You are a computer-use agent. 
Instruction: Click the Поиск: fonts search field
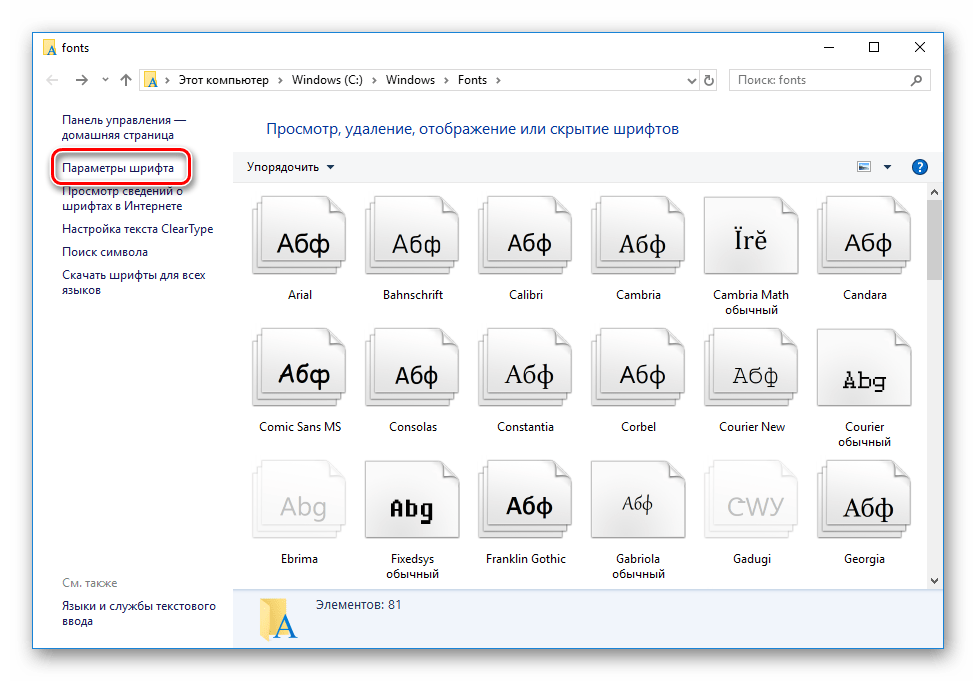pyautogui.click(x=820, y=80)
